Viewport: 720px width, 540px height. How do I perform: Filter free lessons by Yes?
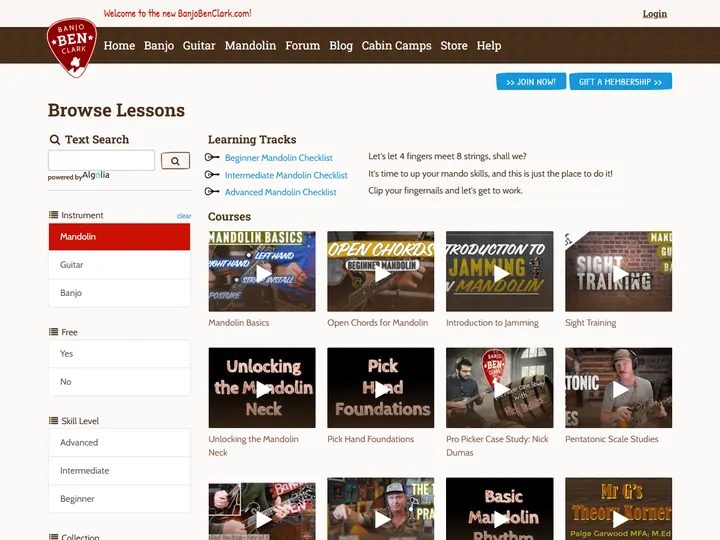tap(119, 354)
